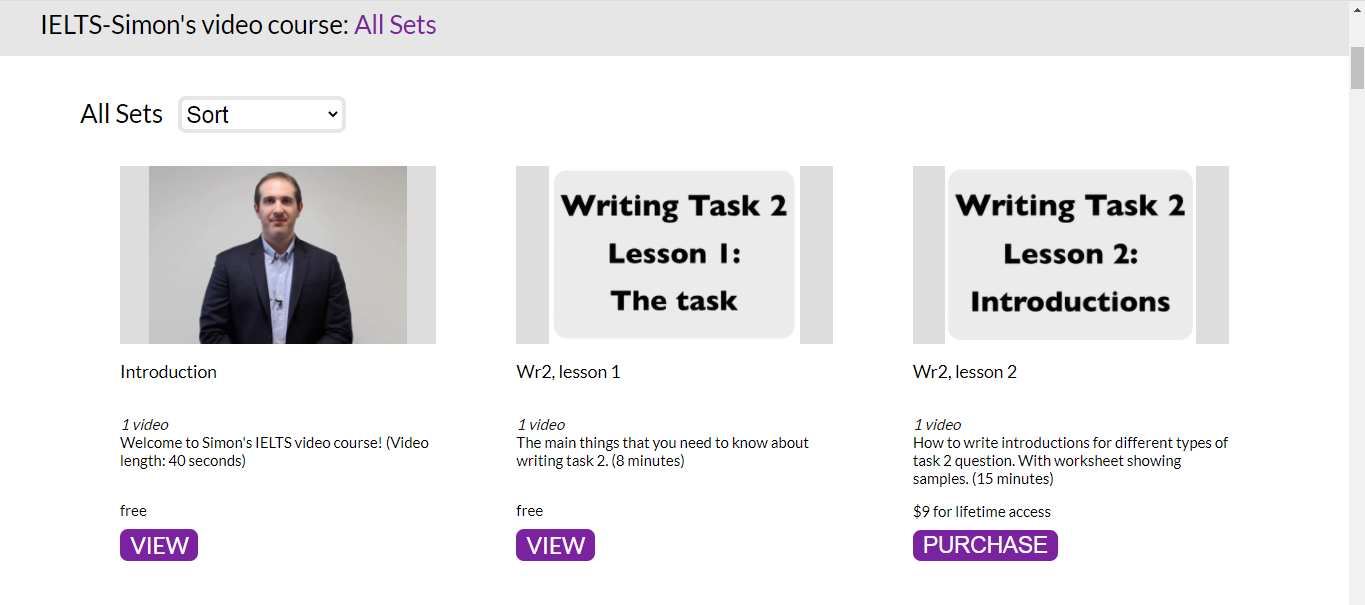This screenshot has height=605, width=1365.
Task: Click the IELTS-Simon's video course heading
Action: tap(194, 25)
